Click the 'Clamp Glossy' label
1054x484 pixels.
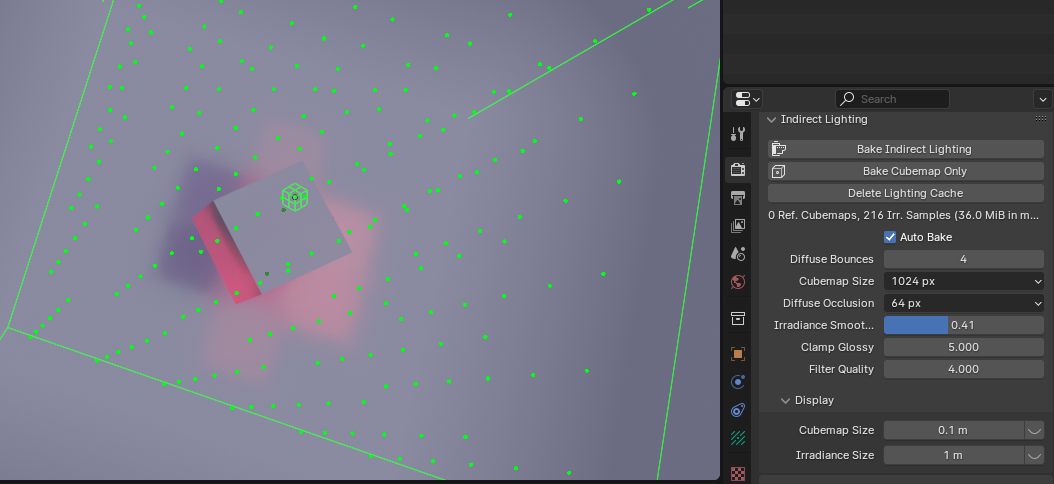(x=838, y=348)
